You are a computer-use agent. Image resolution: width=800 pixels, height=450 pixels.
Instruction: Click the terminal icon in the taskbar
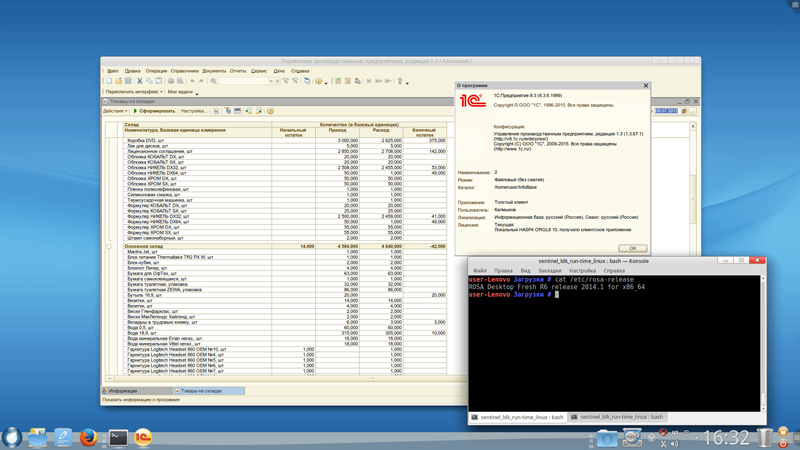(118, 438)
